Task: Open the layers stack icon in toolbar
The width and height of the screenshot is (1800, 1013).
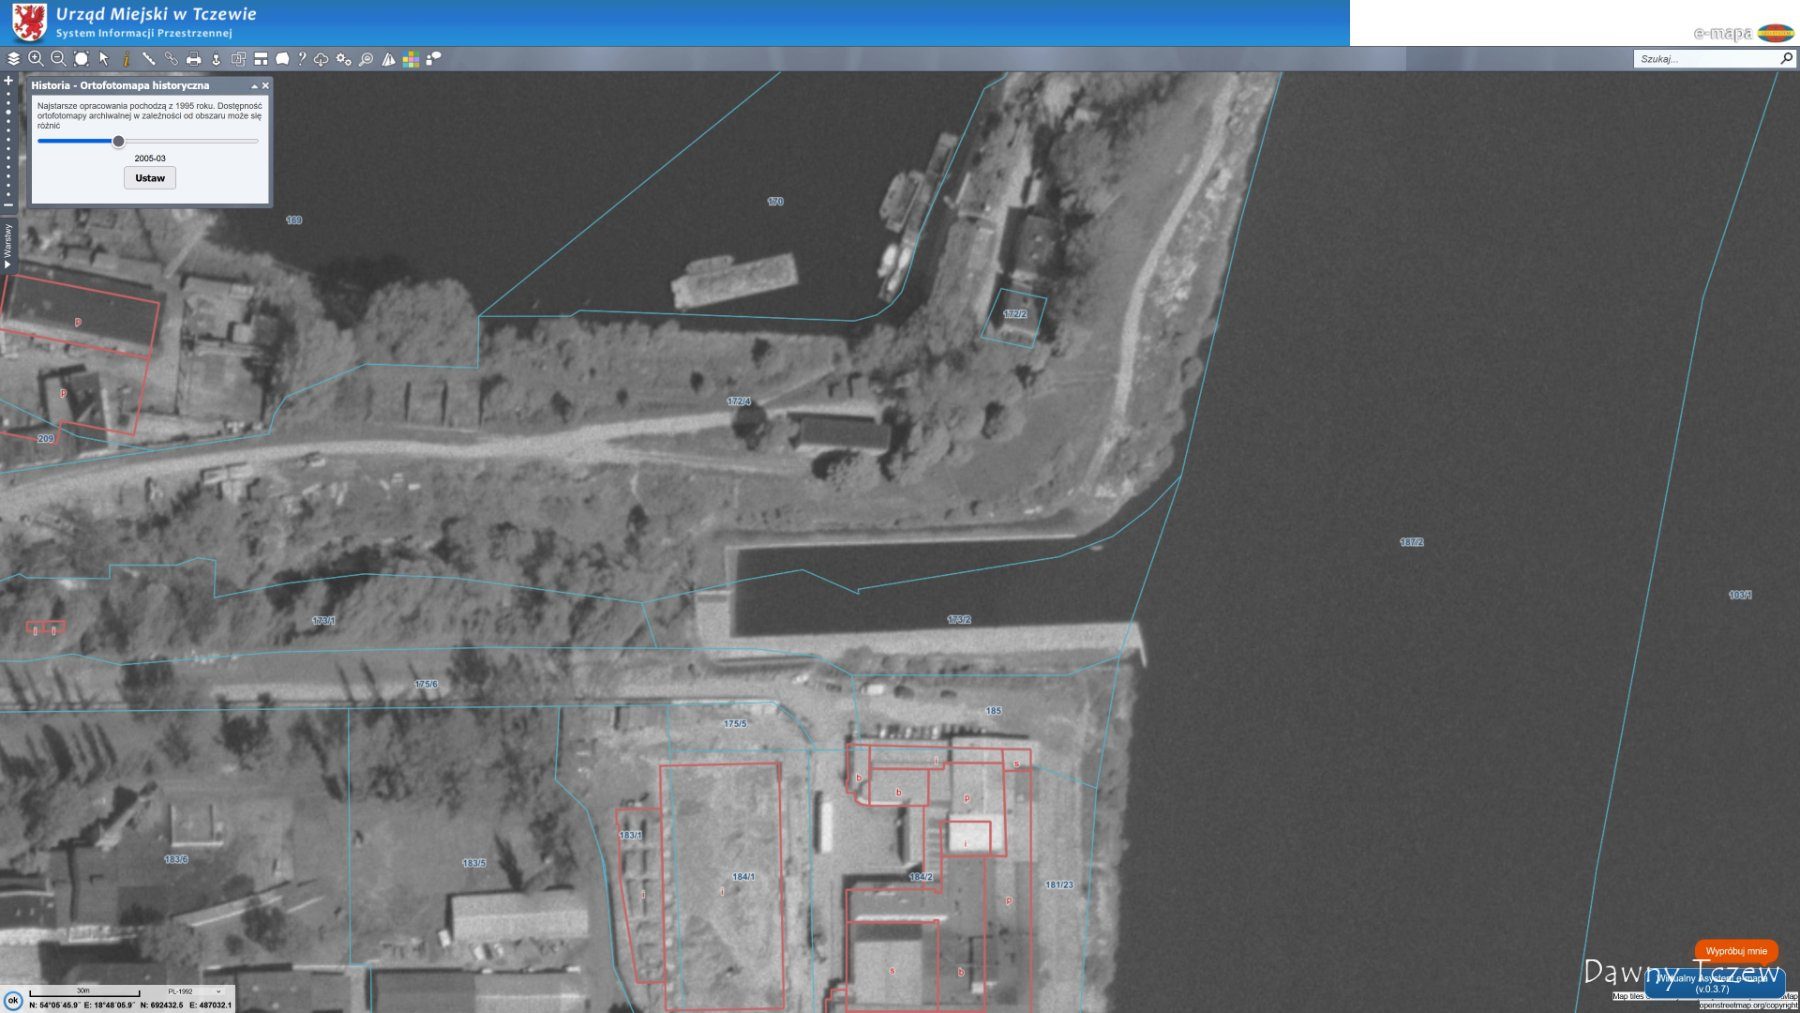Action: pos(13,59)
